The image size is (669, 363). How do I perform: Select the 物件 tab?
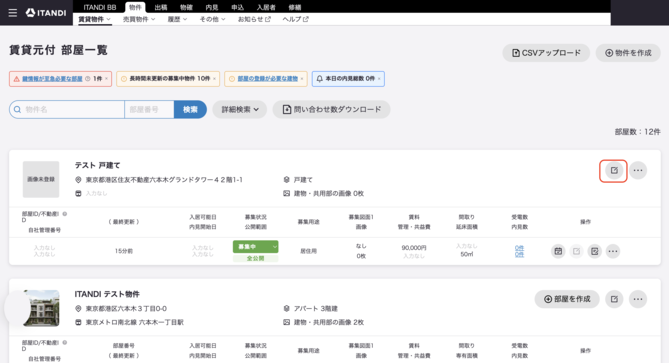135,7
